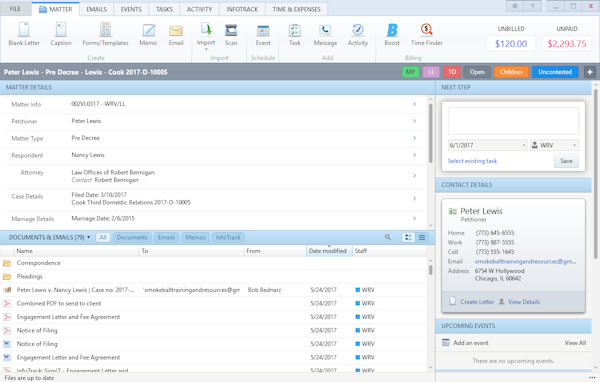The height and width of the screenshot is (382, 600).
Task: Sort by Date modified column
Action: point(329,251)
